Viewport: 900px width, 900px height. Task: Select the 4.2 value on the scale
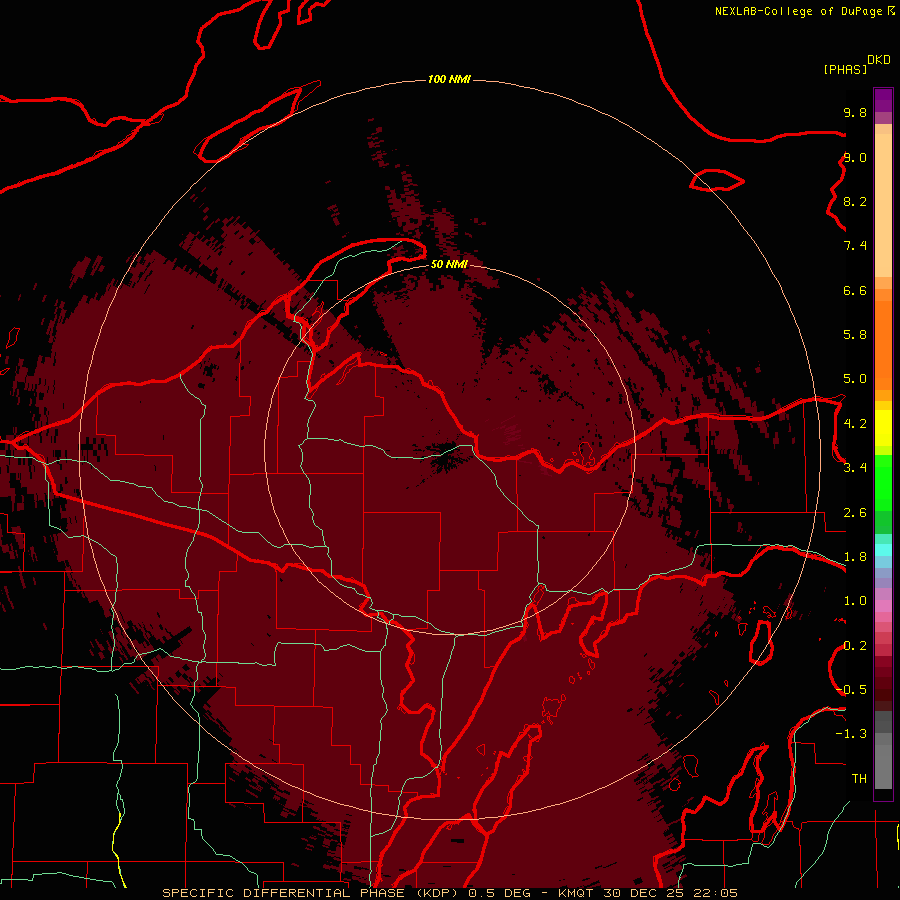click(855, 424)
